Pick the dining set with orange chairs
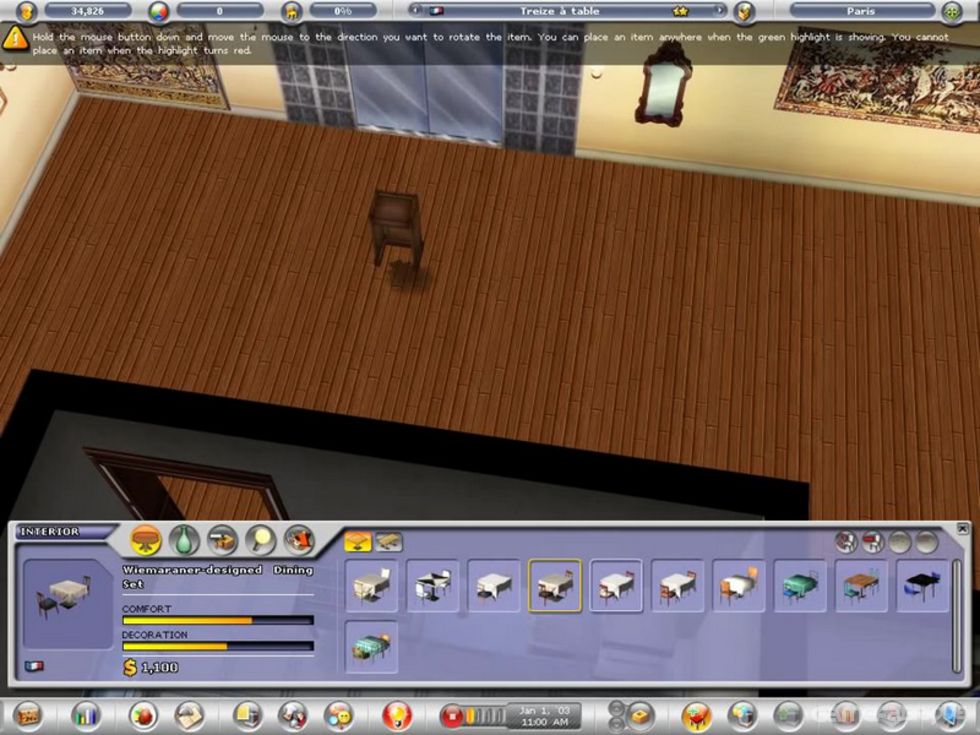This screenshot has width=980, height=735. pyautogui.click(x=739, y=586)
